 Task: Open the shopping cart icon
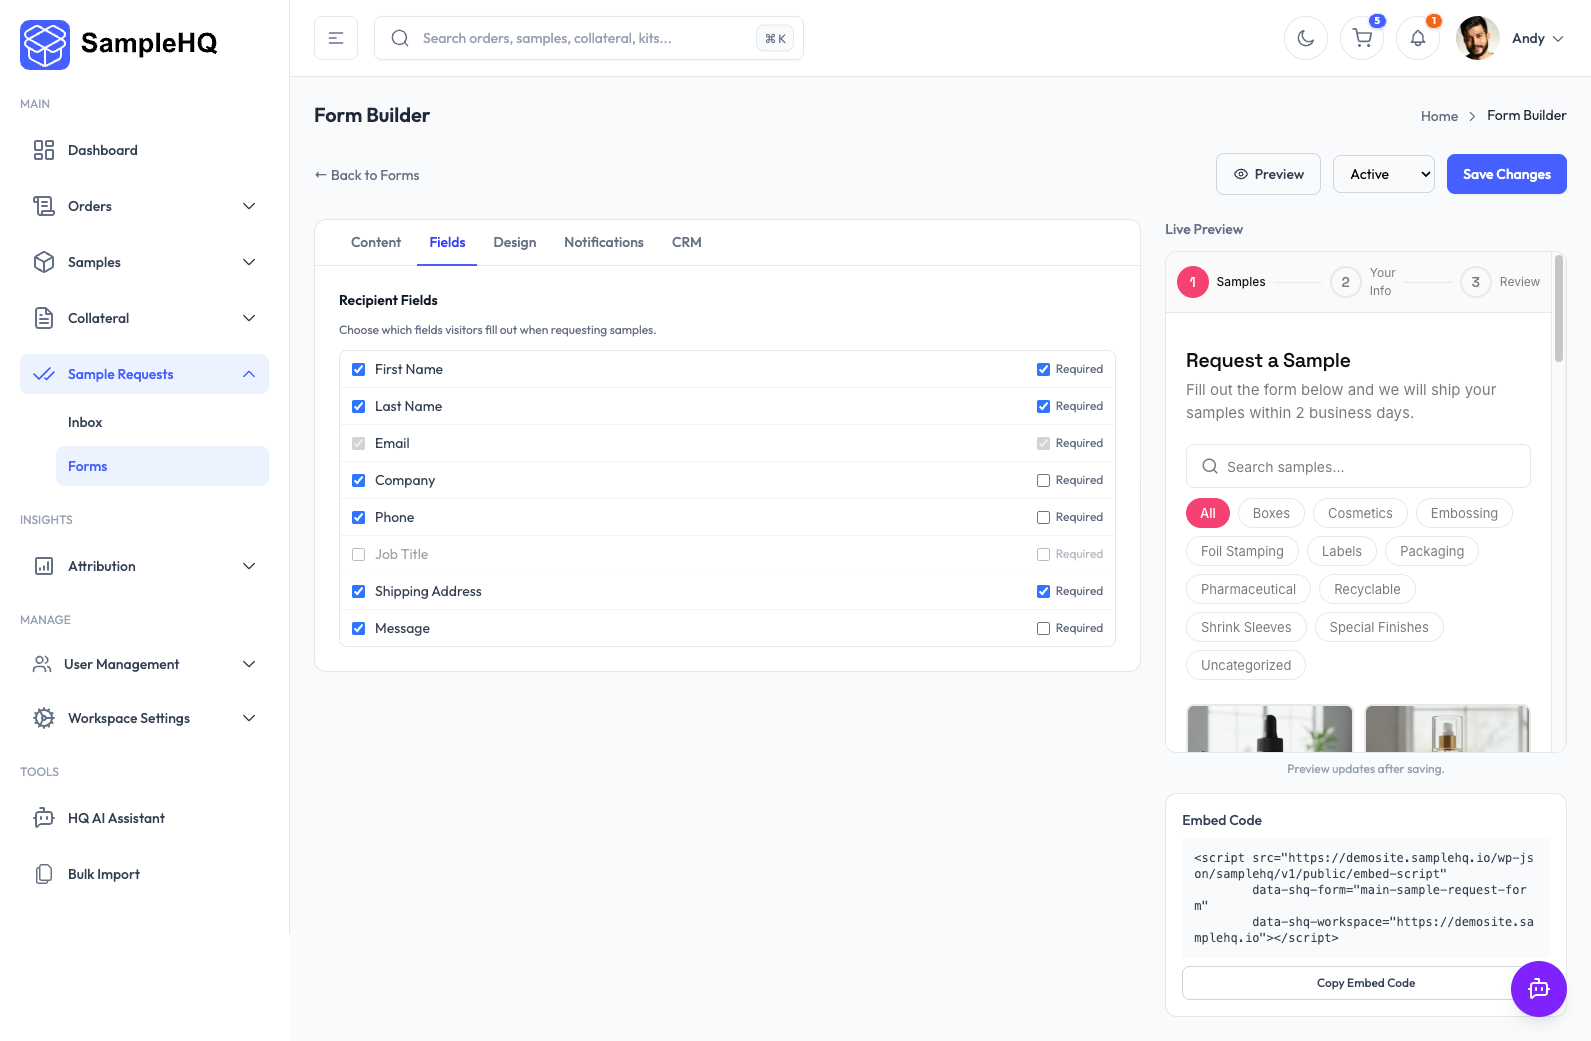pyautogui.click(x=1362, y=38)
